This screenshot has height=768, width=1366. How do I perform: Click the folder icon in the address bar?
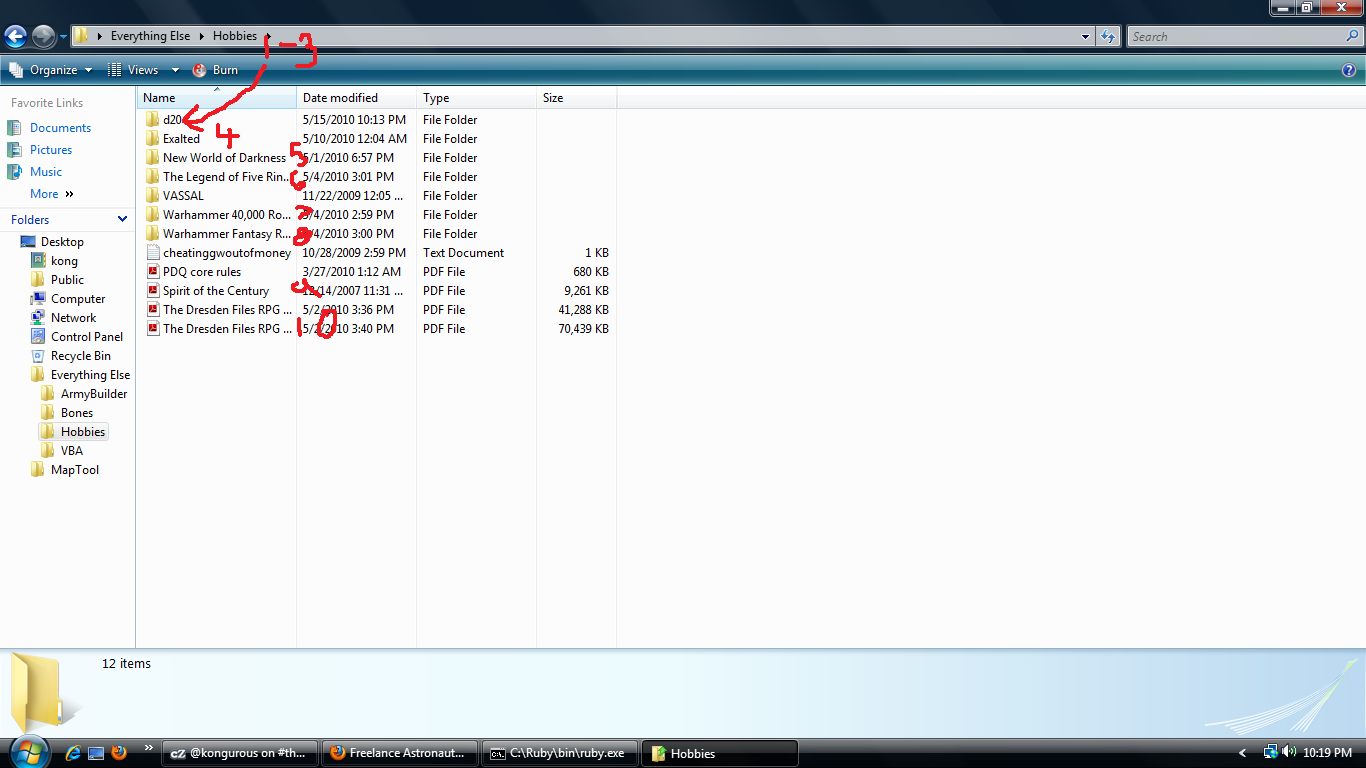coord(82,36)
